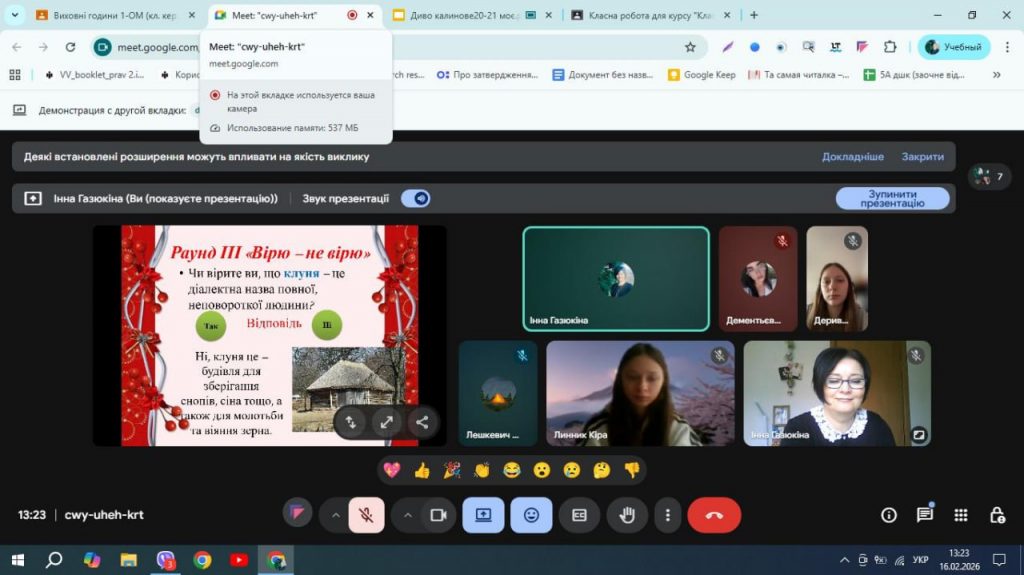Open the three-dot more options menu
The image size is (1024, 575).
point(667,515)
